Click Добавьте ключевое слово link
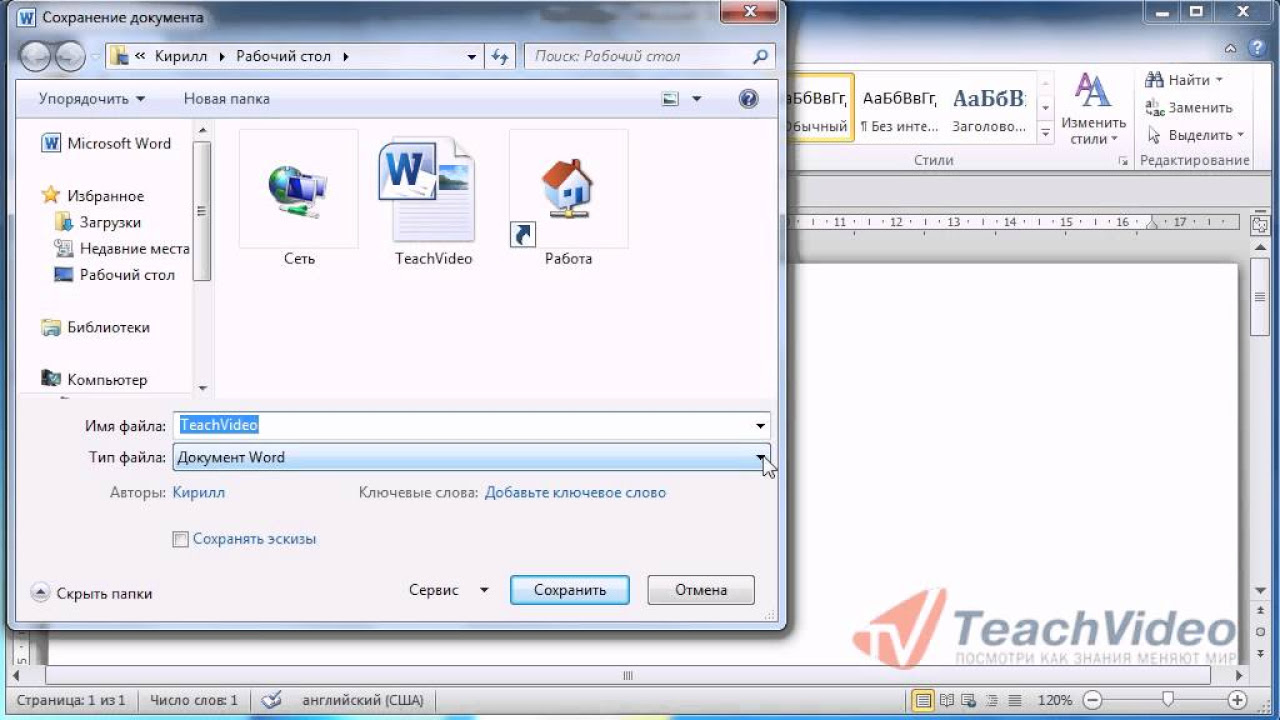The height and width of the screenshot is (720, 1280). (x=575, y=492)
